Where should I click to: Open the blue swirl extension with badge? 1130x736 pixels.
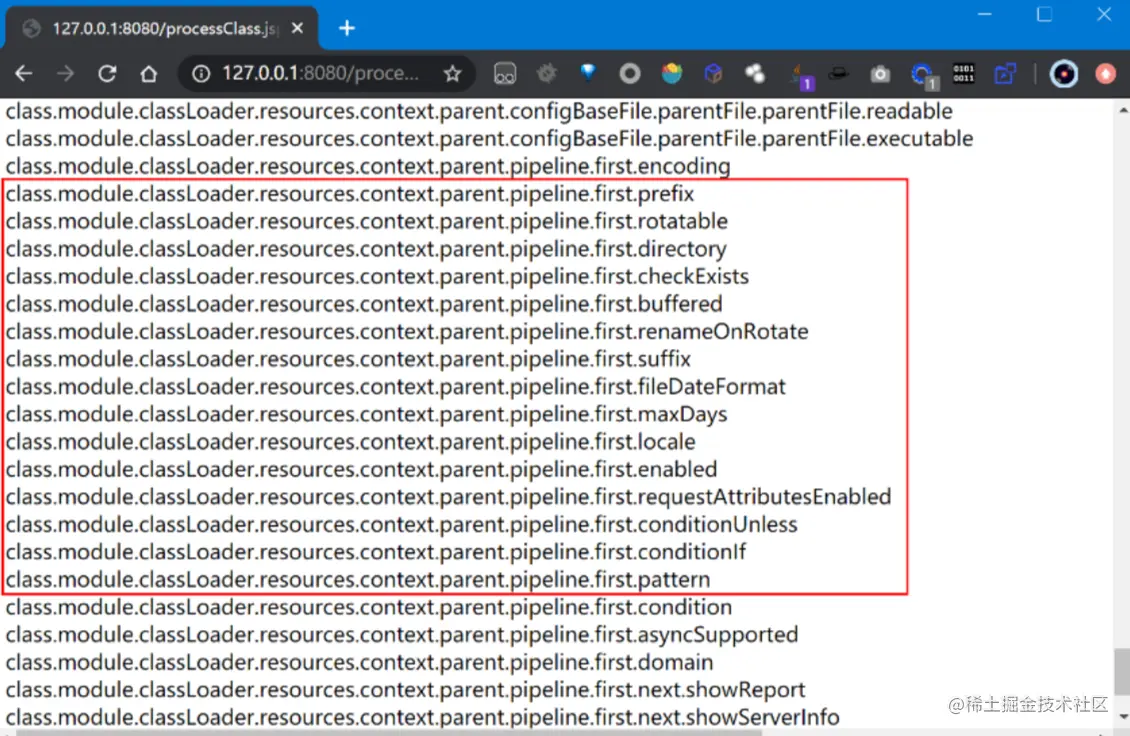click(924, 76)
